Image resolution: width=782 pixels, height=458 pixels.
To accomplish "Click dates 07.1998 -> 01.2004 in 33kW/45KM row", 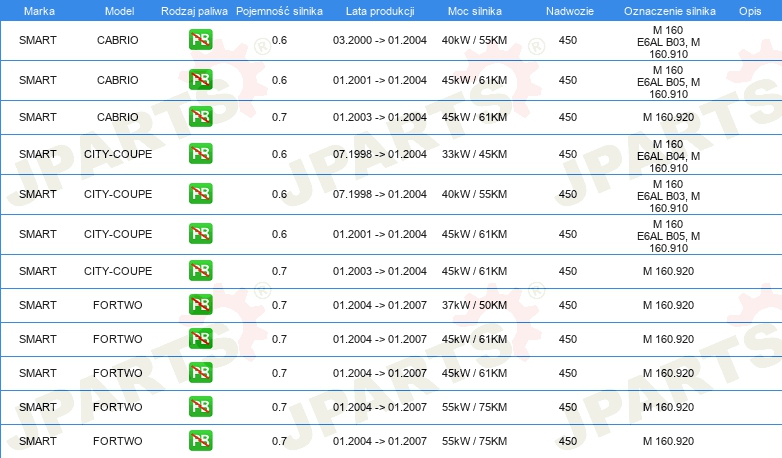I will (380, 154).
